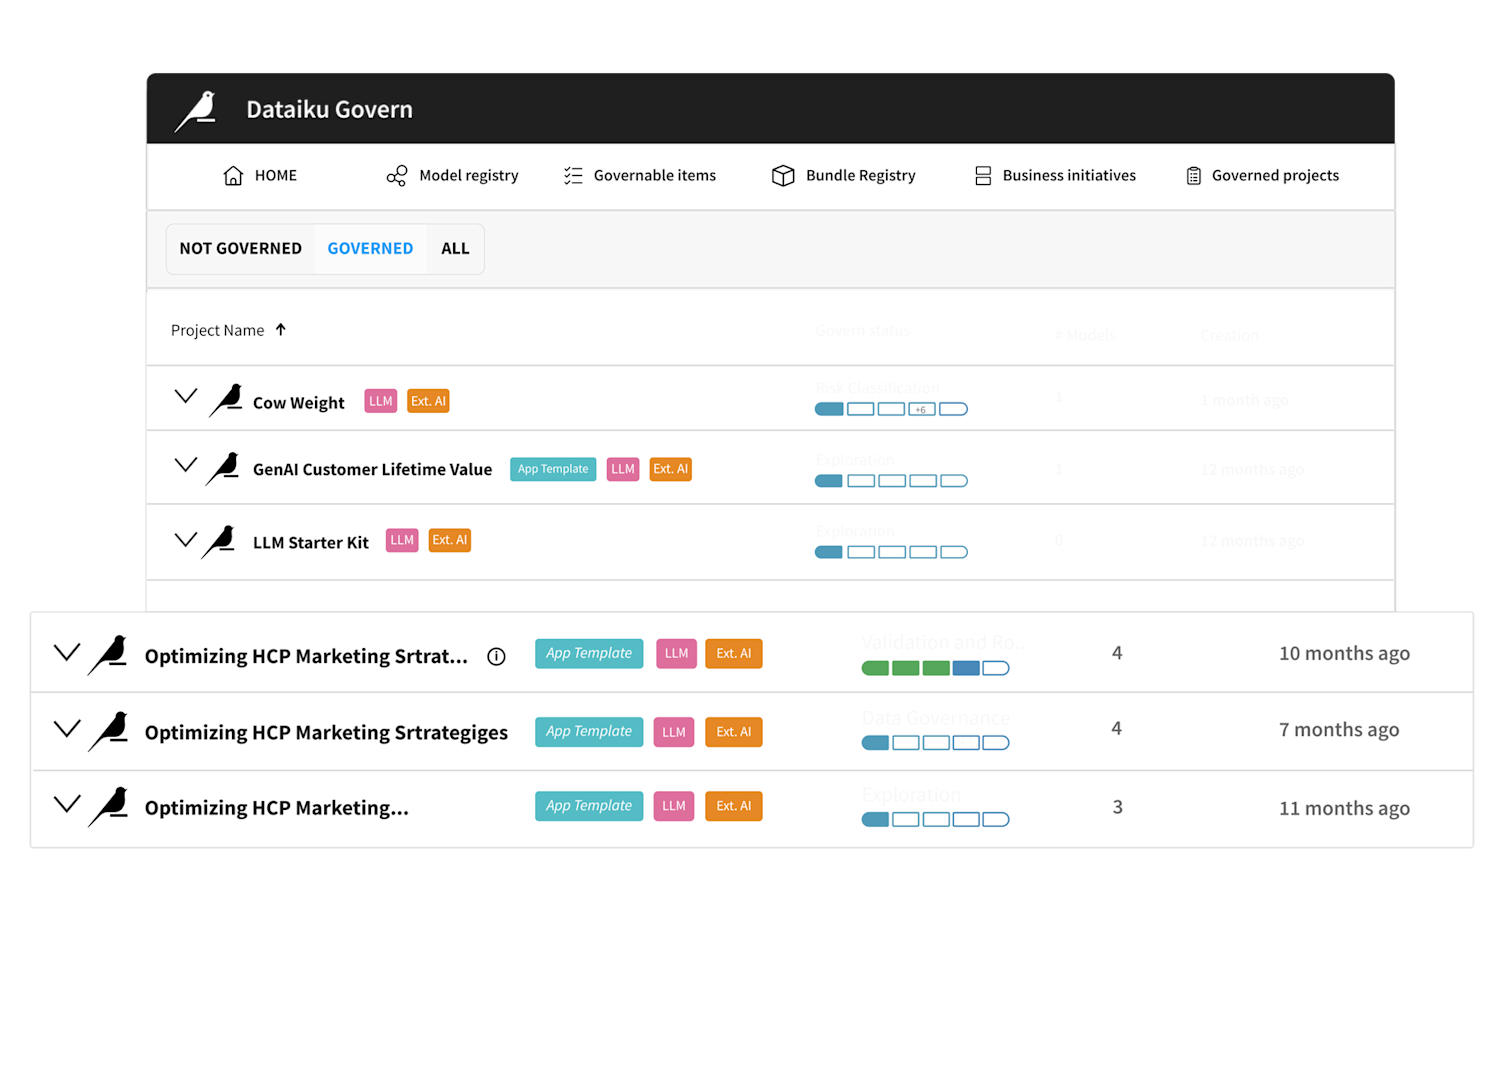This screenshot has height=1083, width=1500.
Task: Click the sort arrow beside Project Name
Action: (281, 329)
